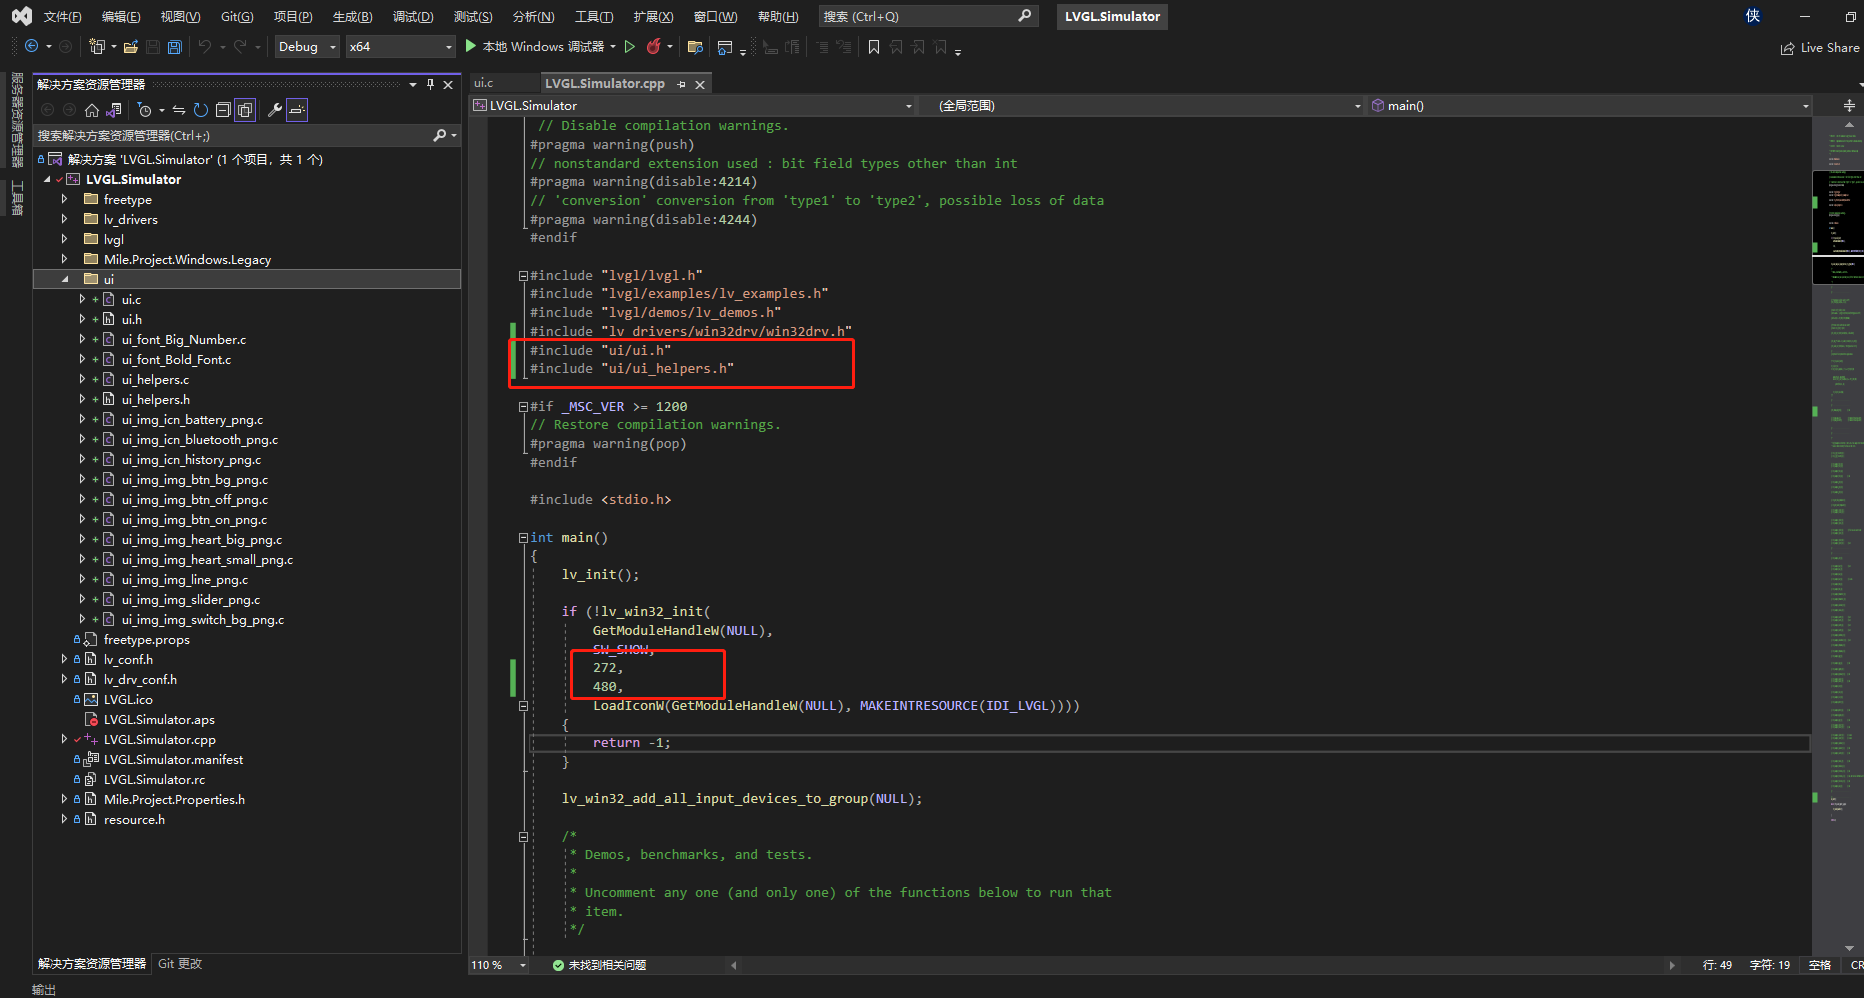The height and width of the screenshot is (998, 1864).
Task: Select ui_helpers.c in Solution Explorer
Action: (155, 379)
